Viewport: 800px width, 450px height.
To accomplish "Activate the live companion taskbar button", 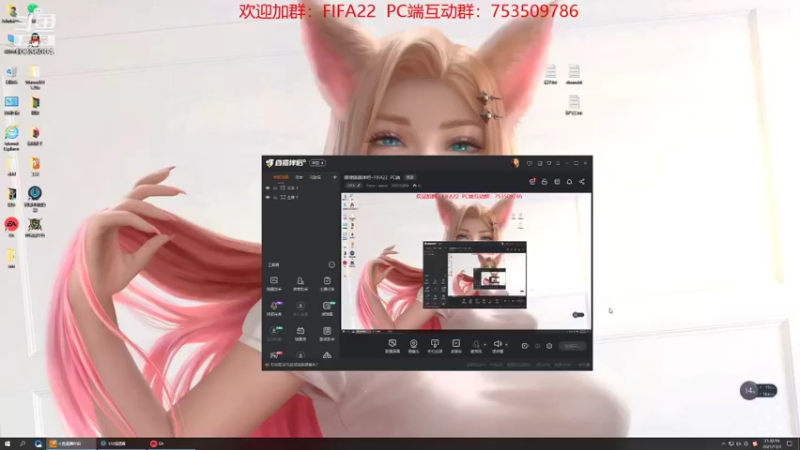I will pyautogui.click(x=71, y=444).
